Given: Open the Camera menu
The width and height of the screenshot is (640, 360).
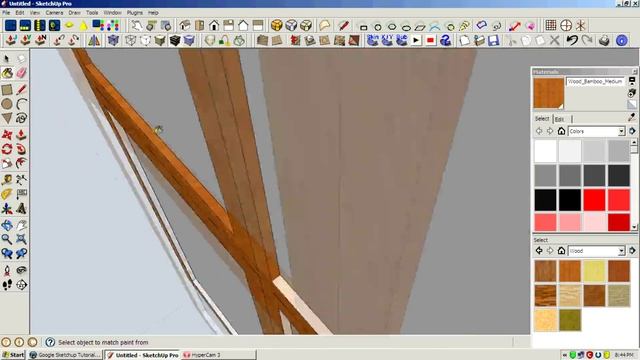Looking at the screenshot, I should coord(54,13).
